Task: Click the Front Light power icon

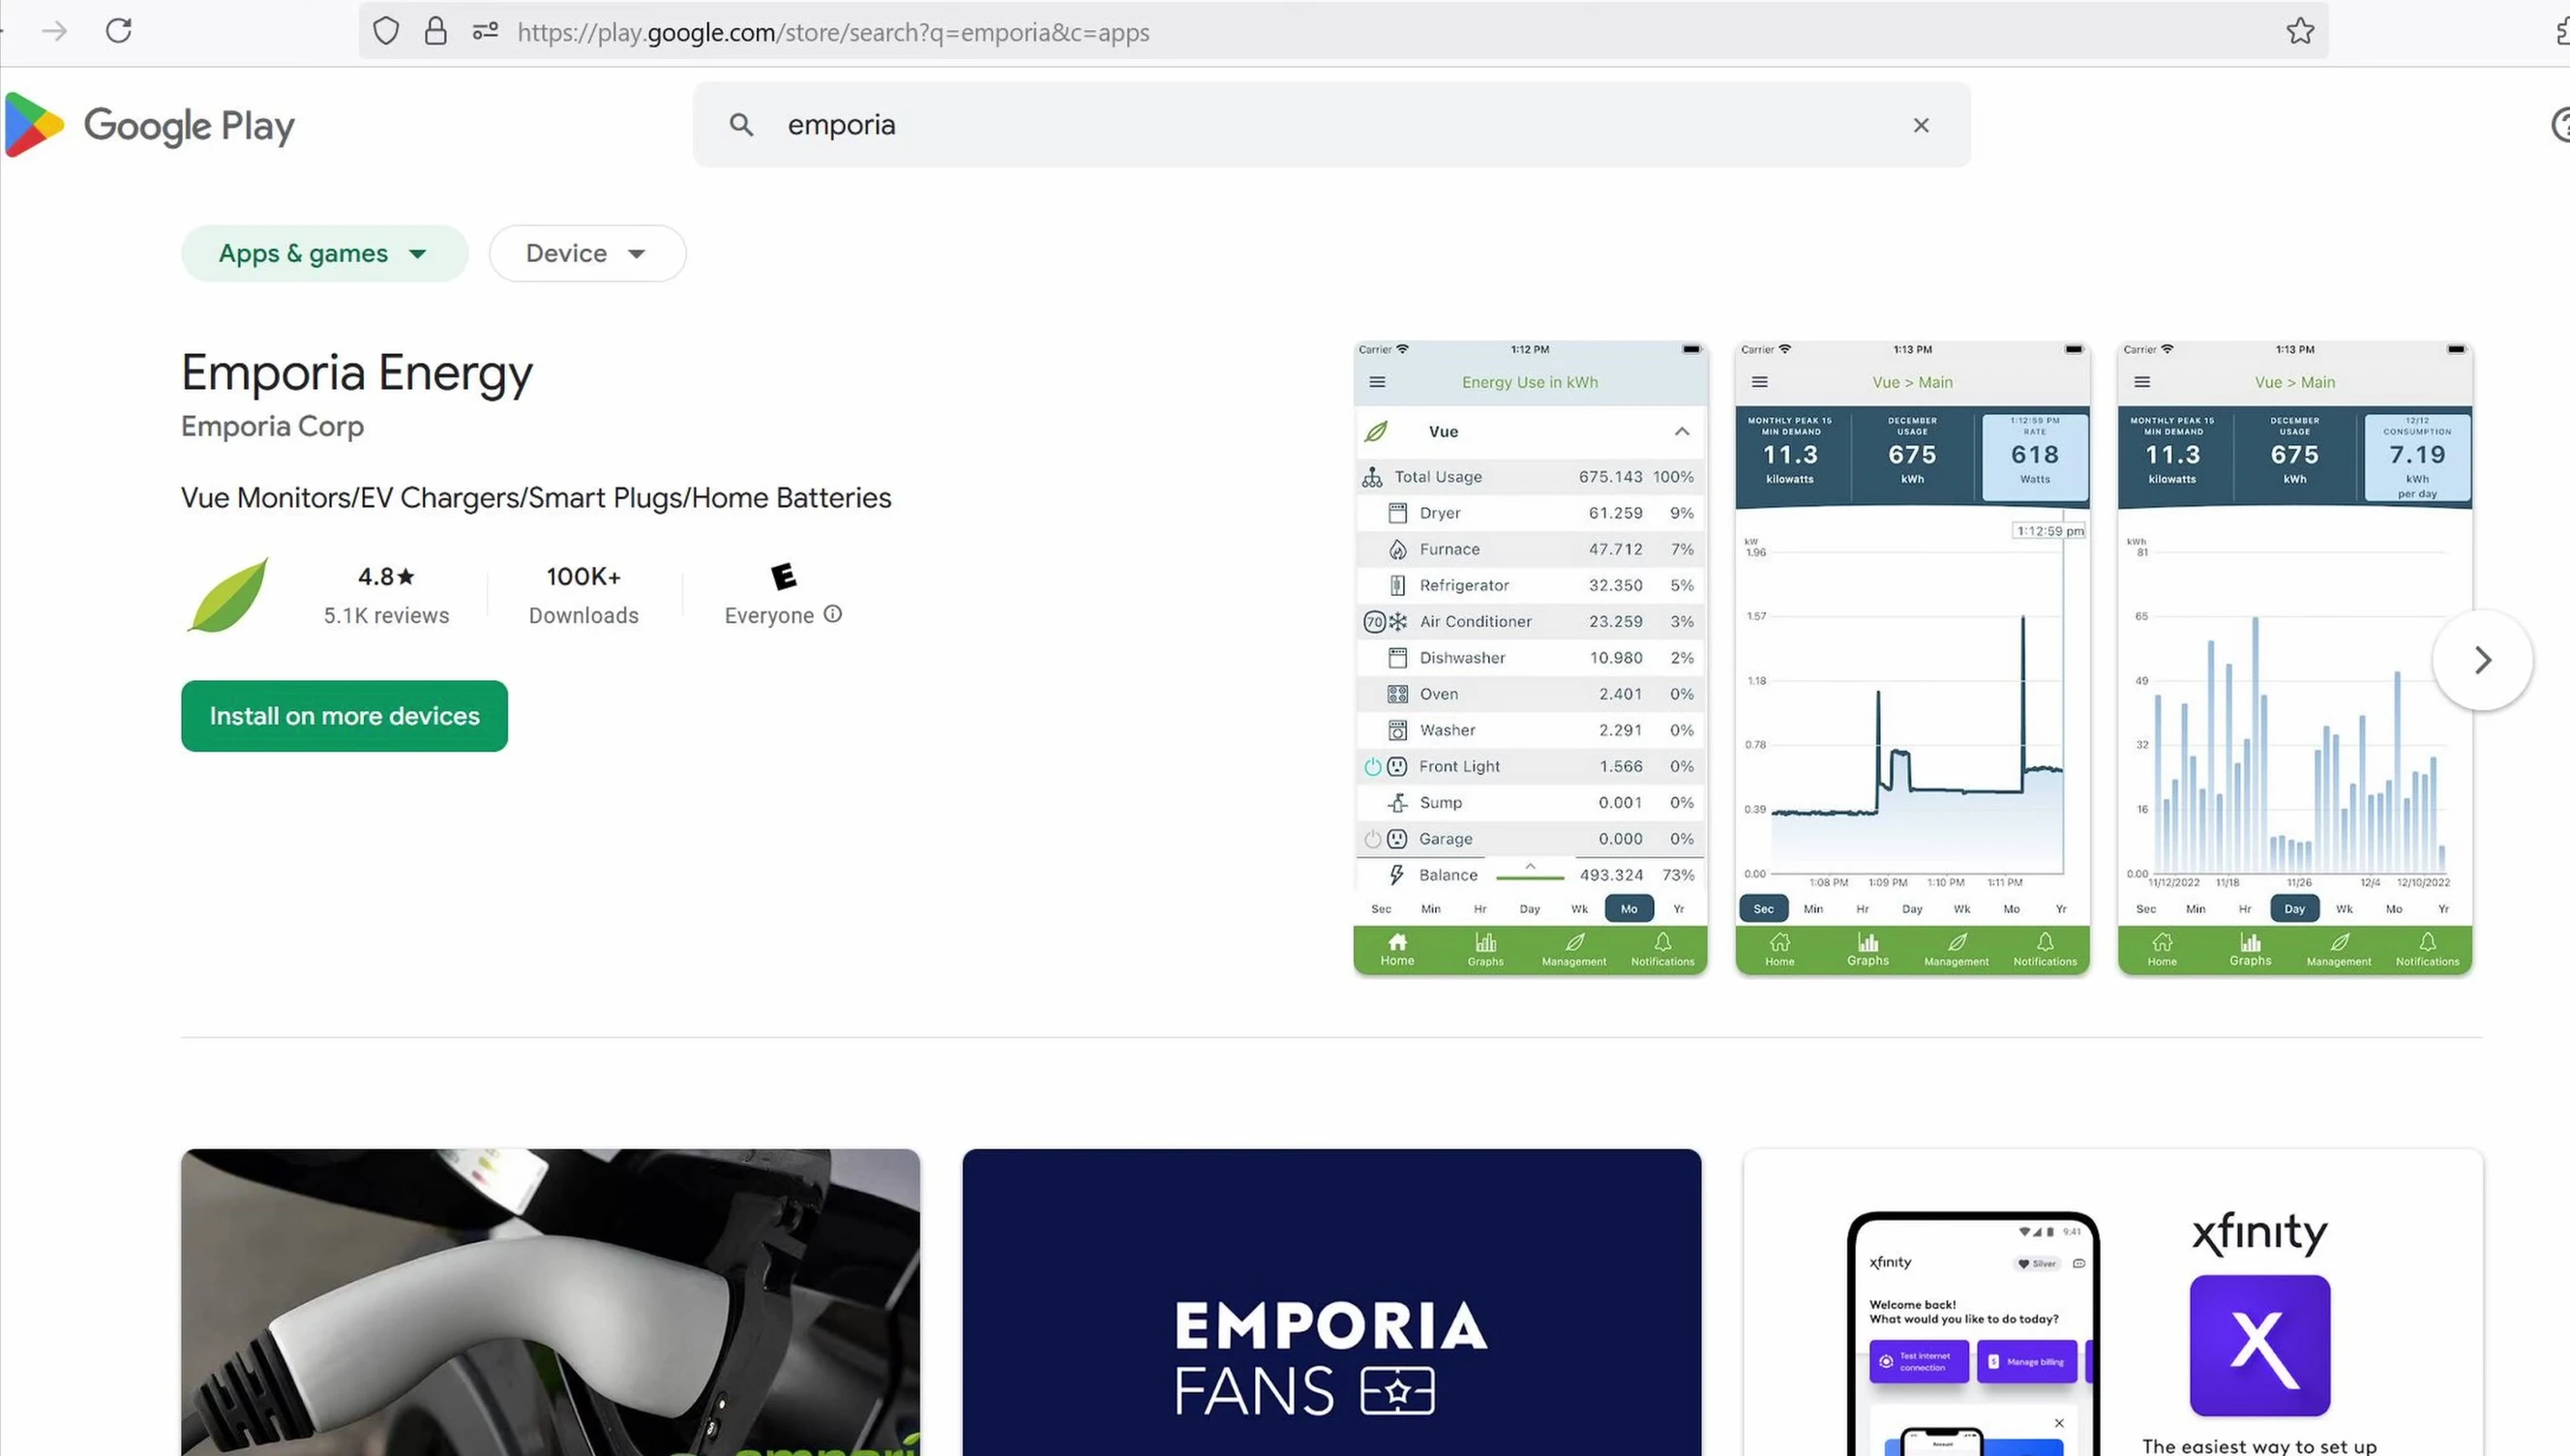Action: [1373, 767]
